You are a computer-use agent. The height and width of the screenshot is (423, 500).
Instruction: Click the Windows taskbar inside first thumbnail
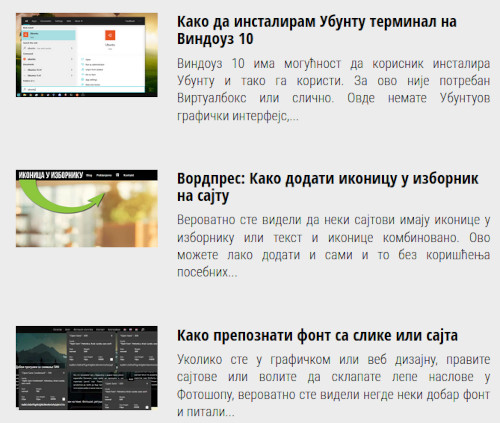[87, 95]
